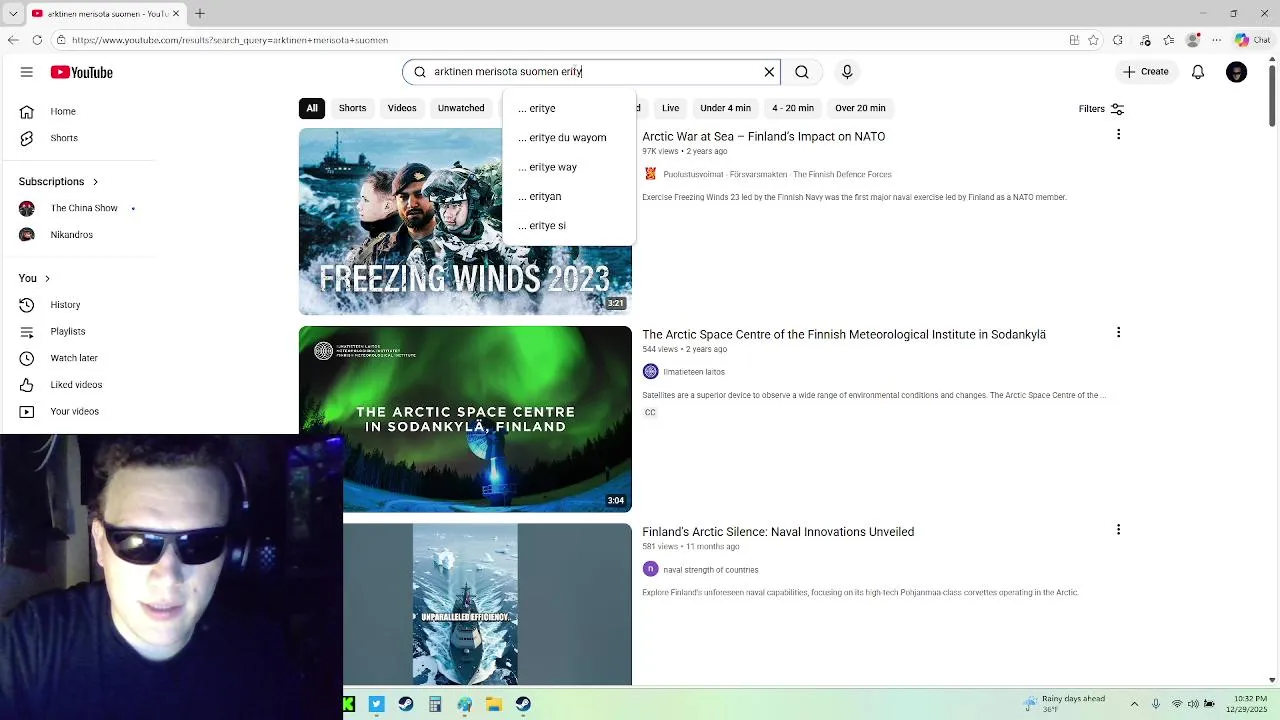Image resolution: width=1280 pixels, height=720 pixels.
Task: Select the Under 4 min filter chip
Action: (725, 108)
